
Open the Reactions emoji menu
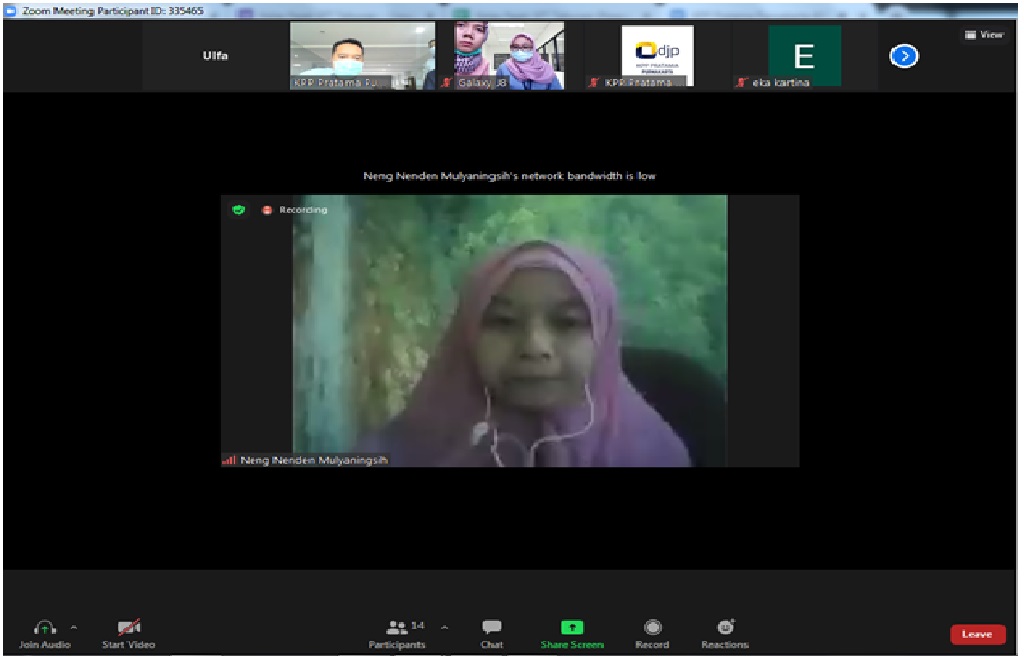[x=726, y=627]
